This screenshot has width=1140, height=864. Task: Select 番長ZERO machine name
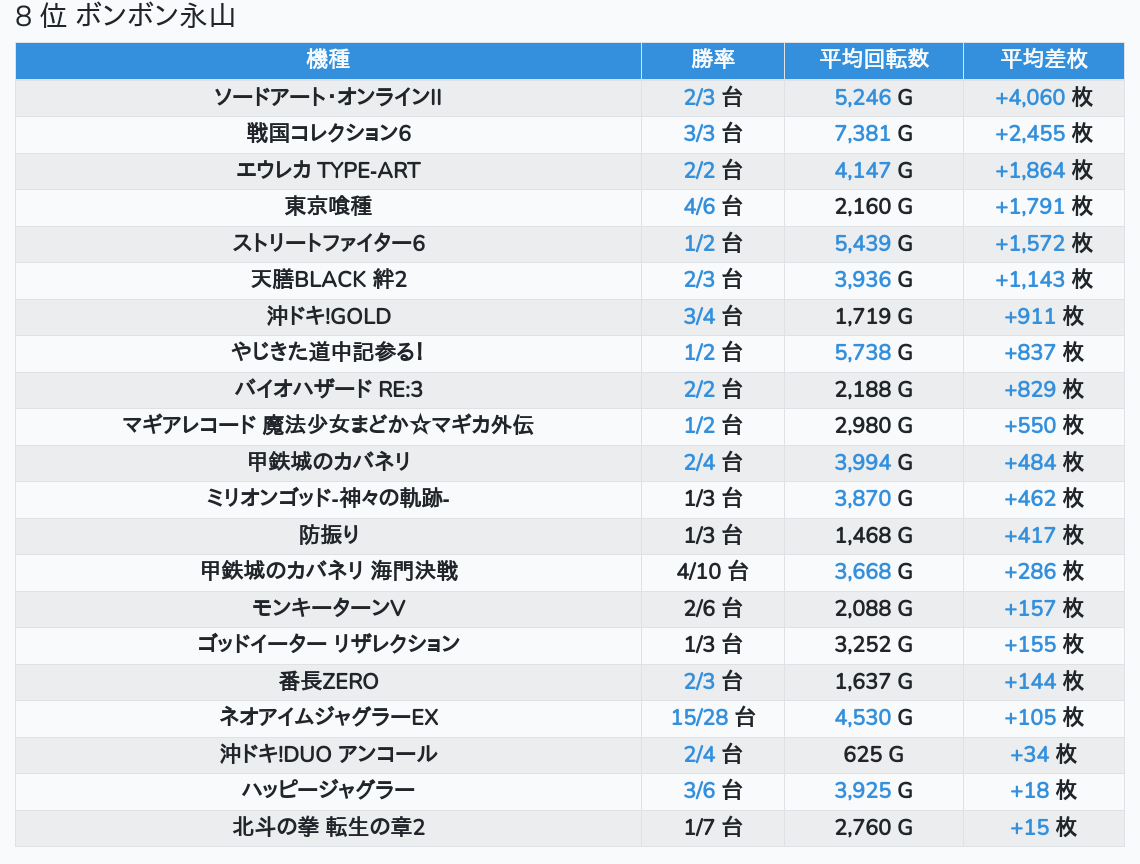[328, 681]
